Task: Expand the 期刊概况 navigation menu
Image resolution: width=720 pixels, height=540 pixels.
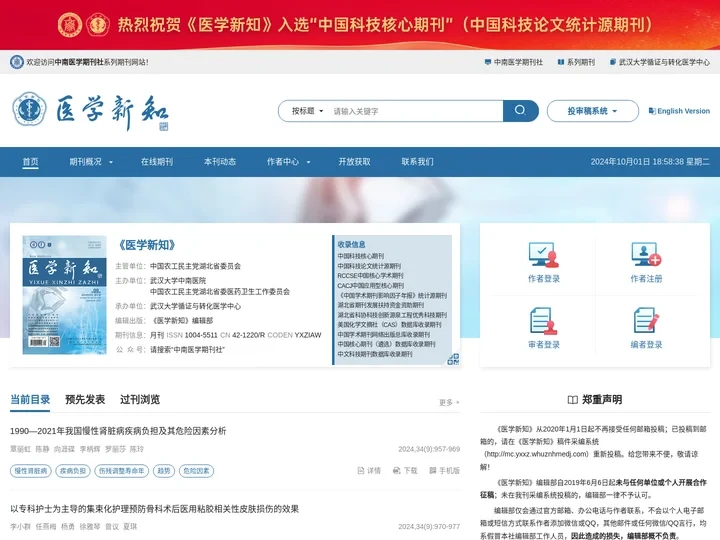Action: [x=91, y=162]
